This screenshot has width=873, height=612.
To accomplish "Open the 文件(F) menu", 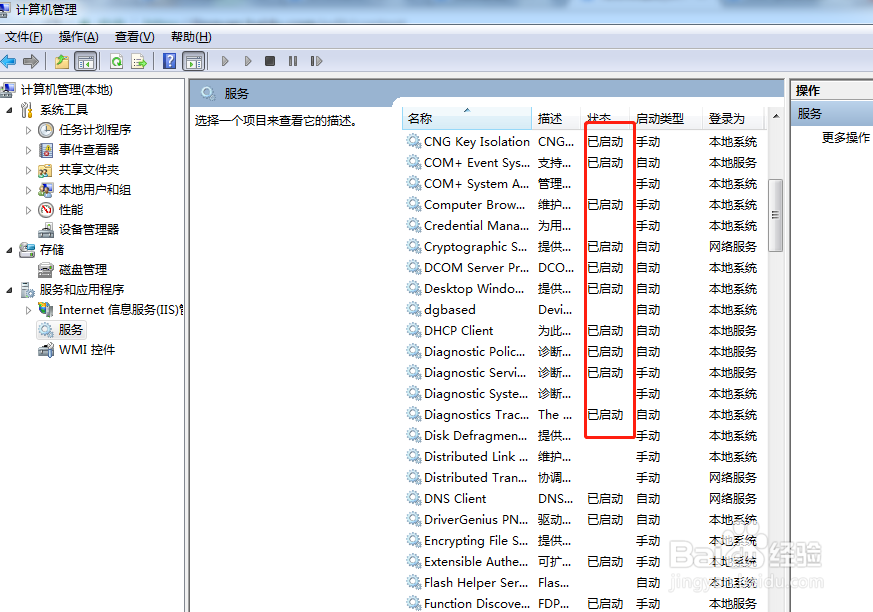I will tap(24, 37).
